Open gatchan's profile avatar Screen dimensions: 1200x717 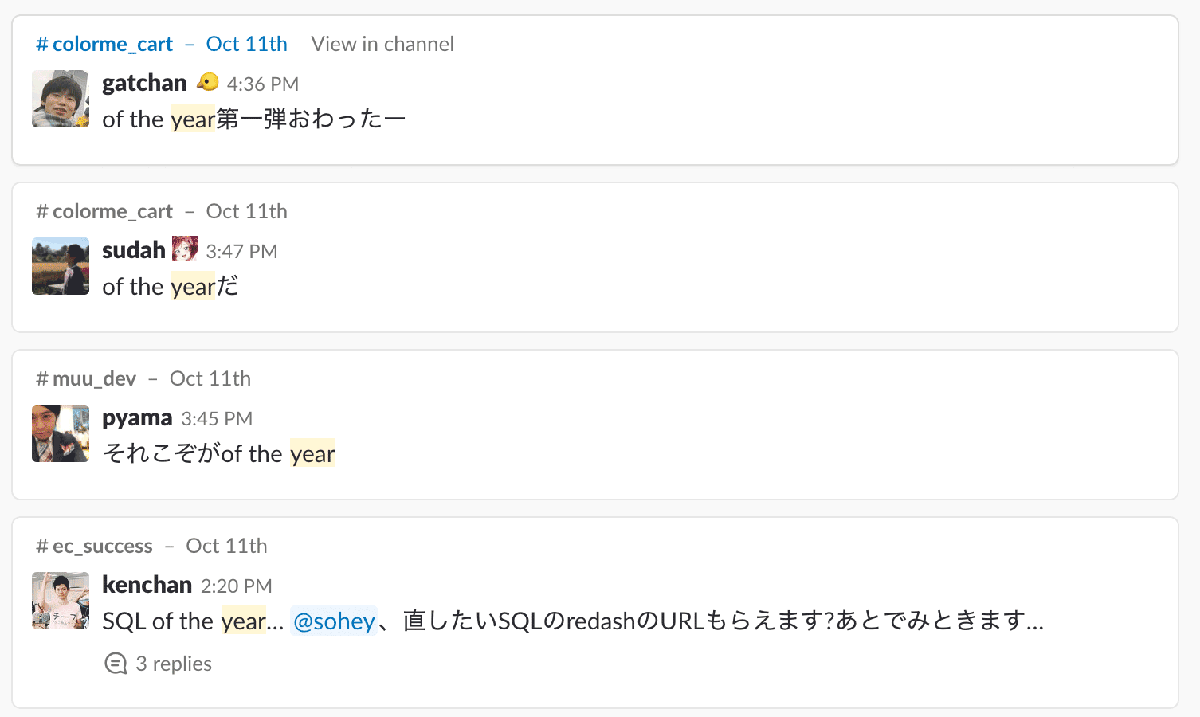(x=61, y=99)
